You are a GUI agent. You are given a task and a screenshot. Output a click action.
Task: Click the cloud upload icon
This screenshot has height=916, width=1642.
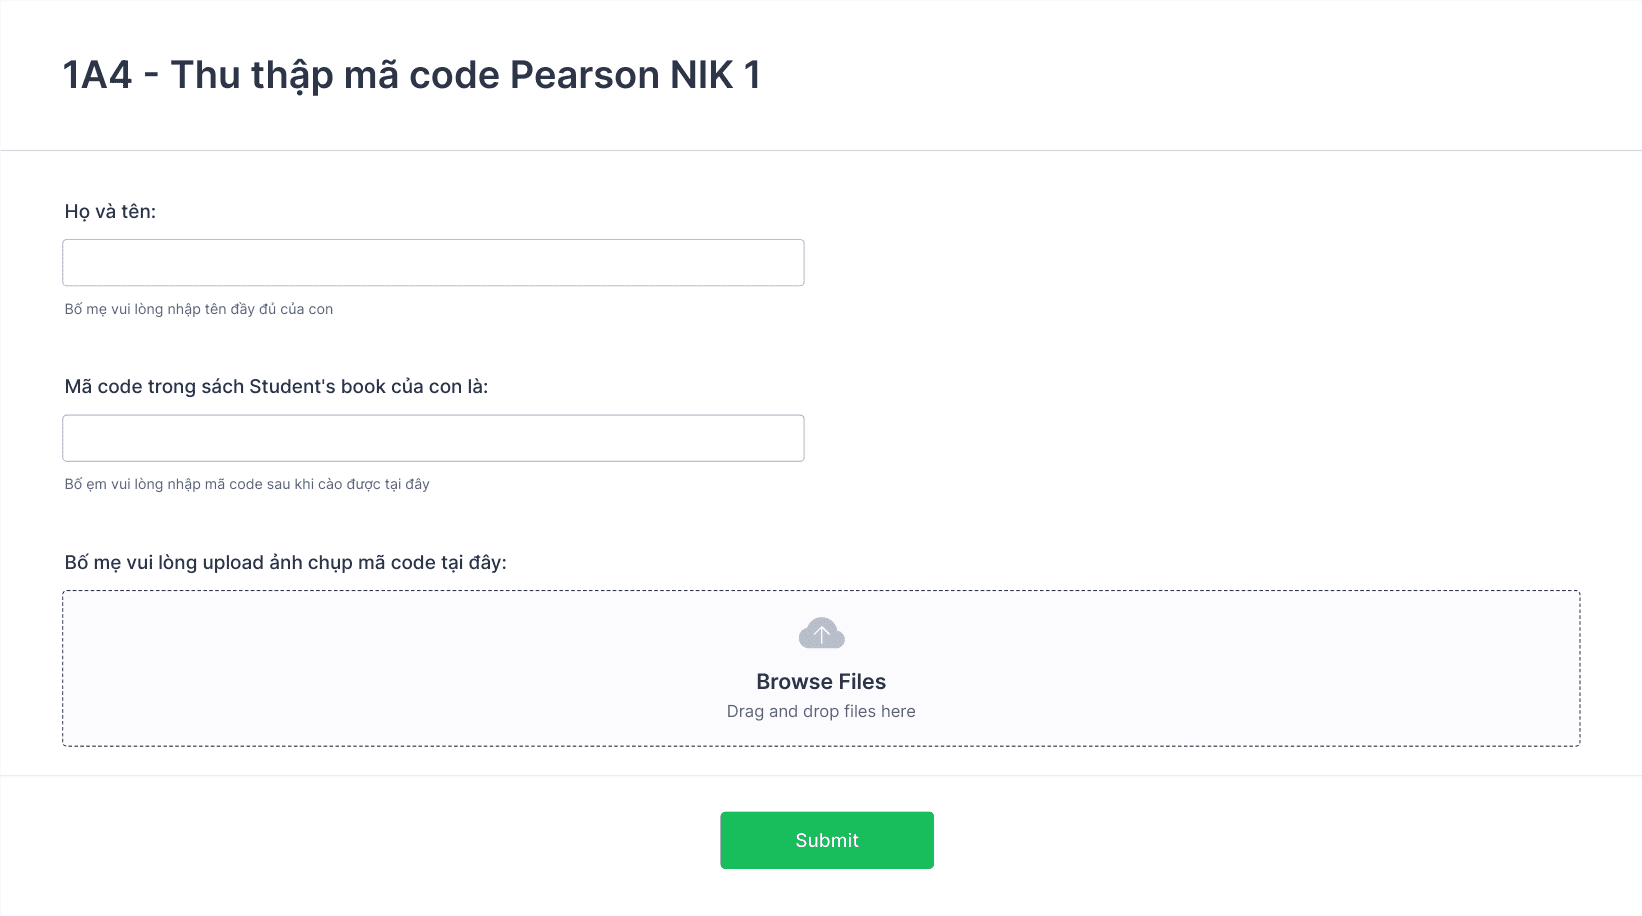(821, 633)
